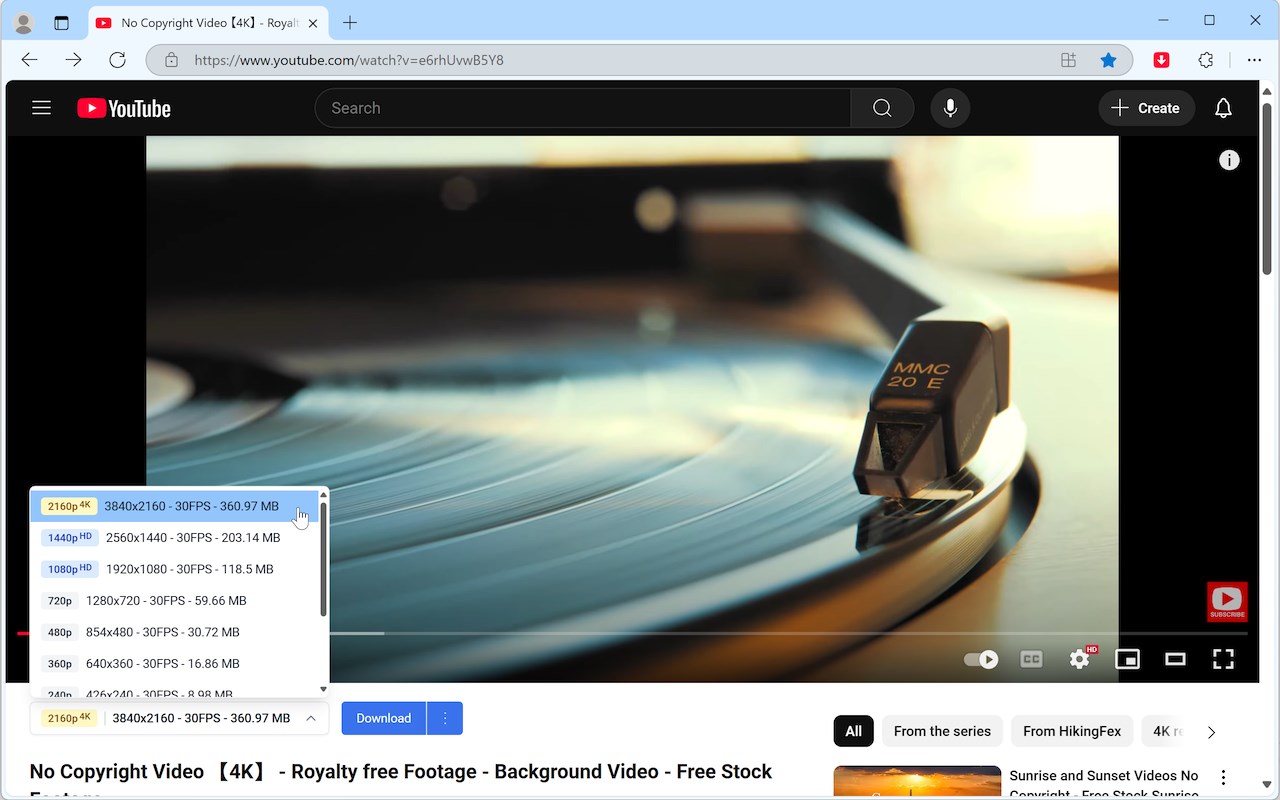Click the blue Download button
Viewport: 1280px width, 800px height.
click(384, 718)
